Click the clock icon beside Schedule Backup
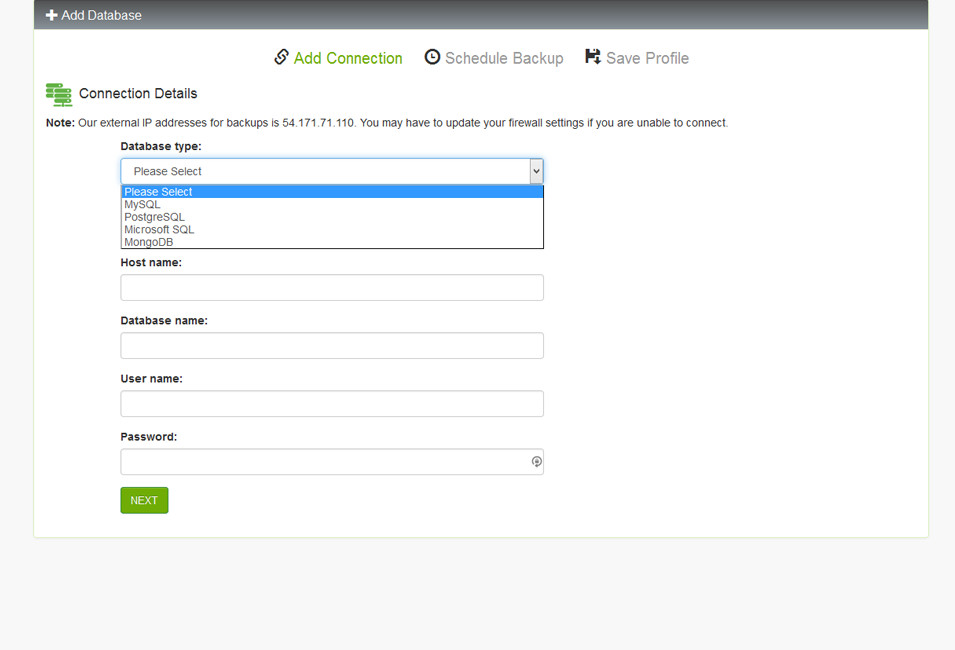Image resolution: width=955 pixels, height=650 pixels. (432, 57)
